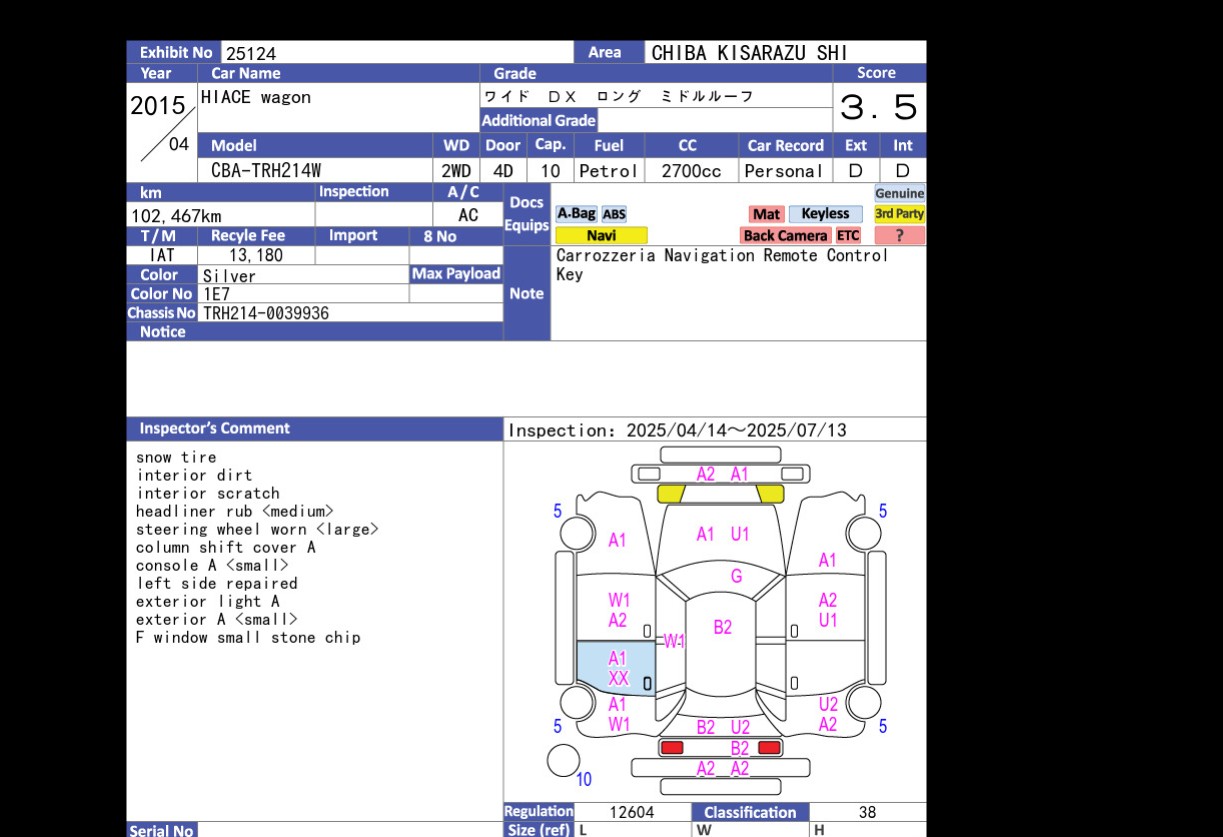Click the Notice label
The height and width of the screenshot is (837, 1223).
pos(163,332)
